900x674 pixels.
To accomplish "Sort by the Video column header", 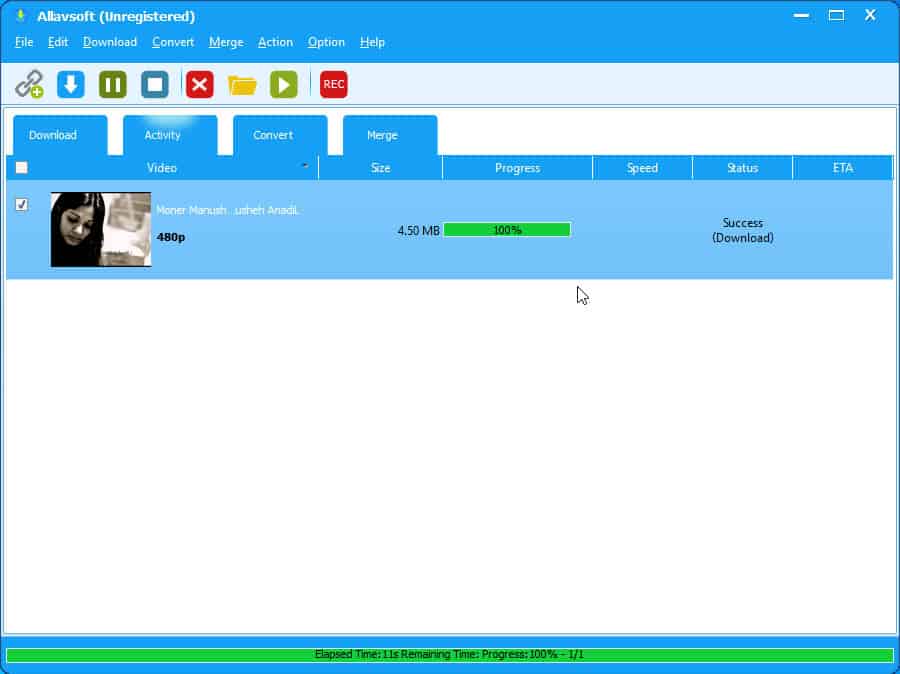I will coord(162,168).
